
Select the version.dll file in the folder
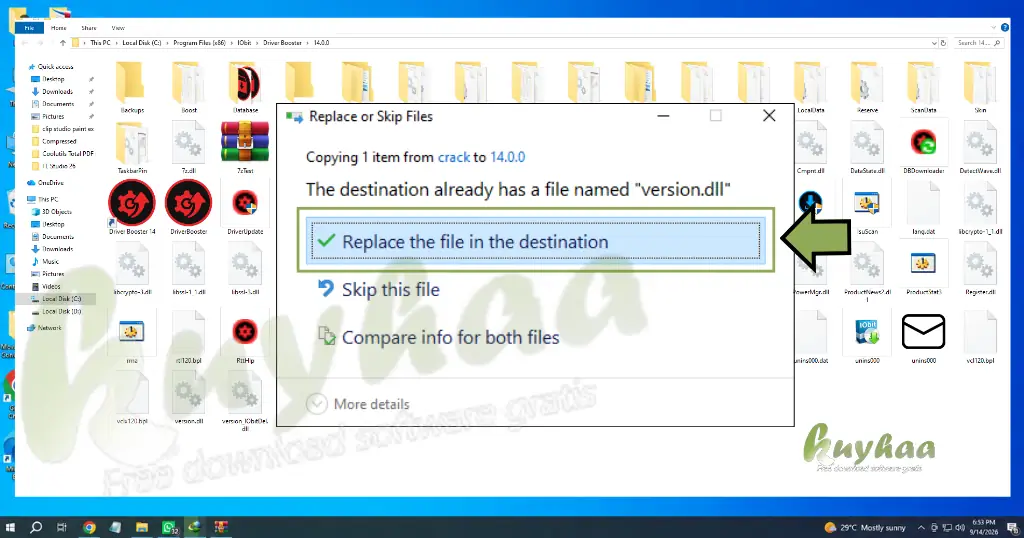click(x=189, y=399)
